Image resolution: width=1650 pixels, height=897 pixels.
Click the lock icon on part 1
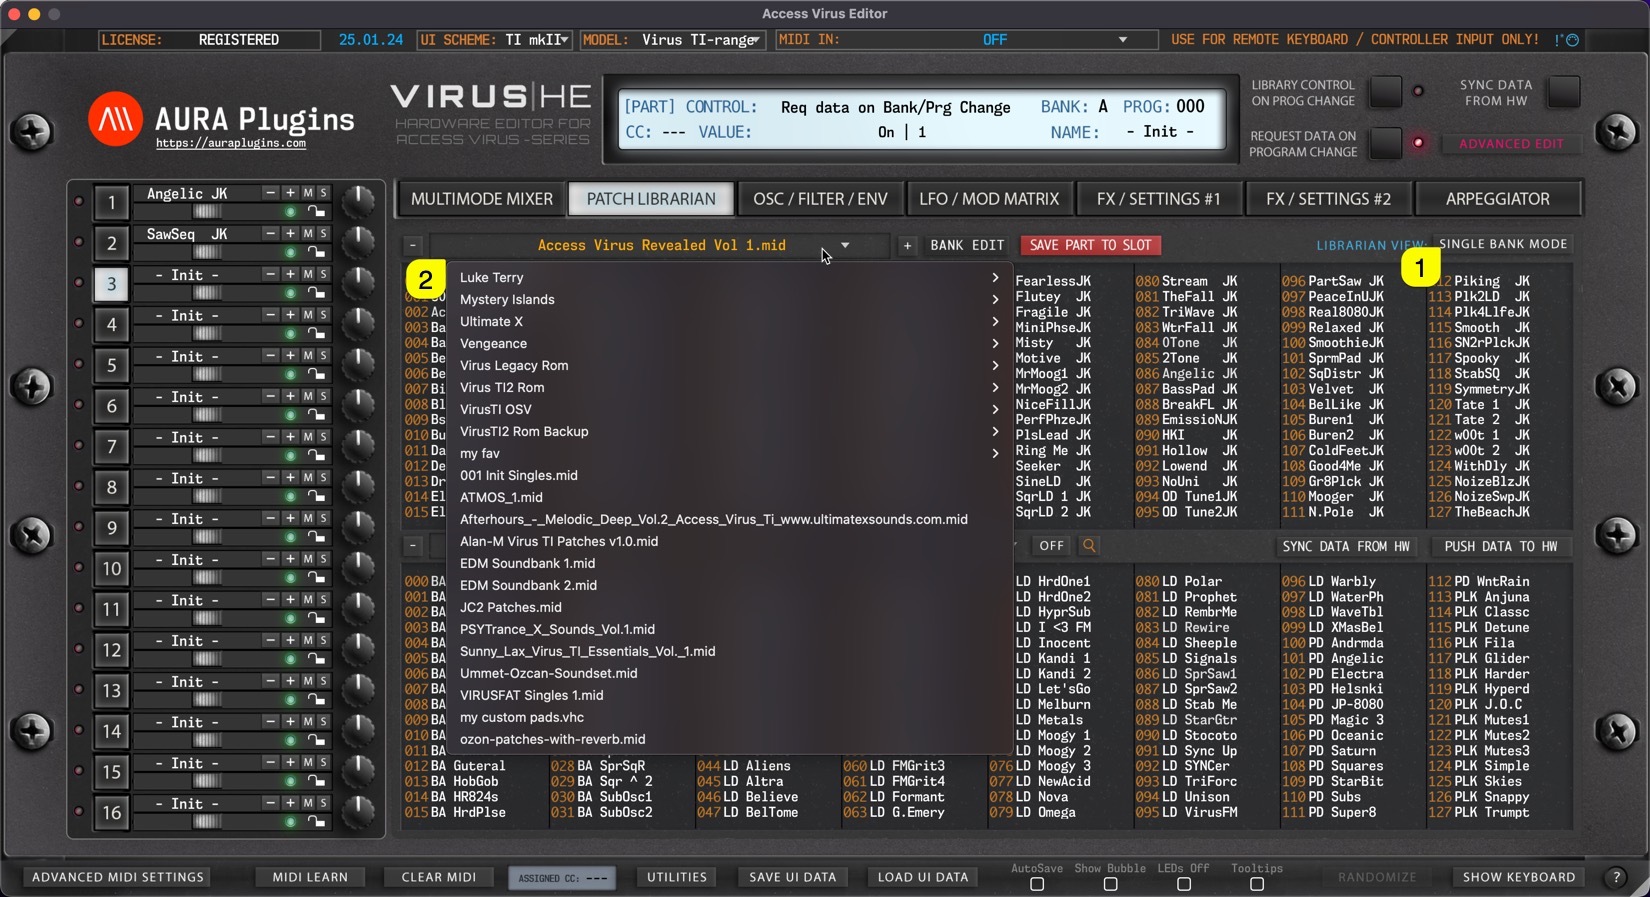click(x=316, y=212)
